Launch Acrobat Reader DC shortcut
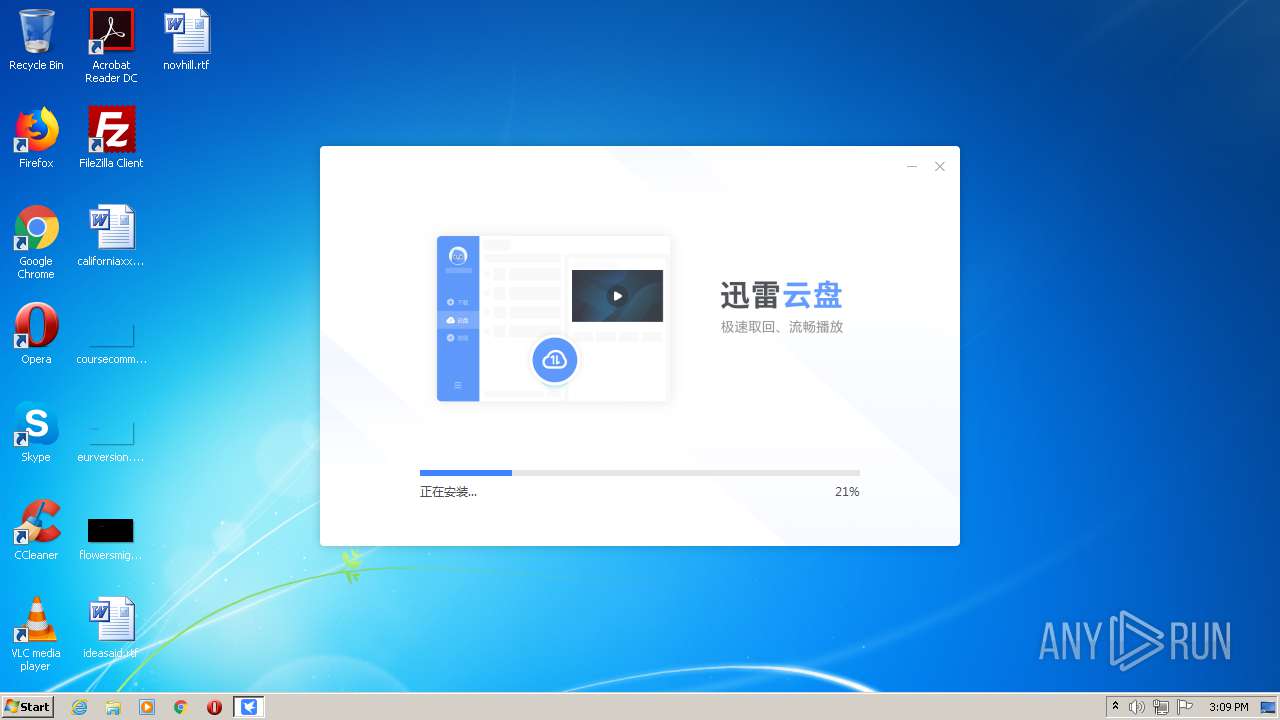 point(111,46)
